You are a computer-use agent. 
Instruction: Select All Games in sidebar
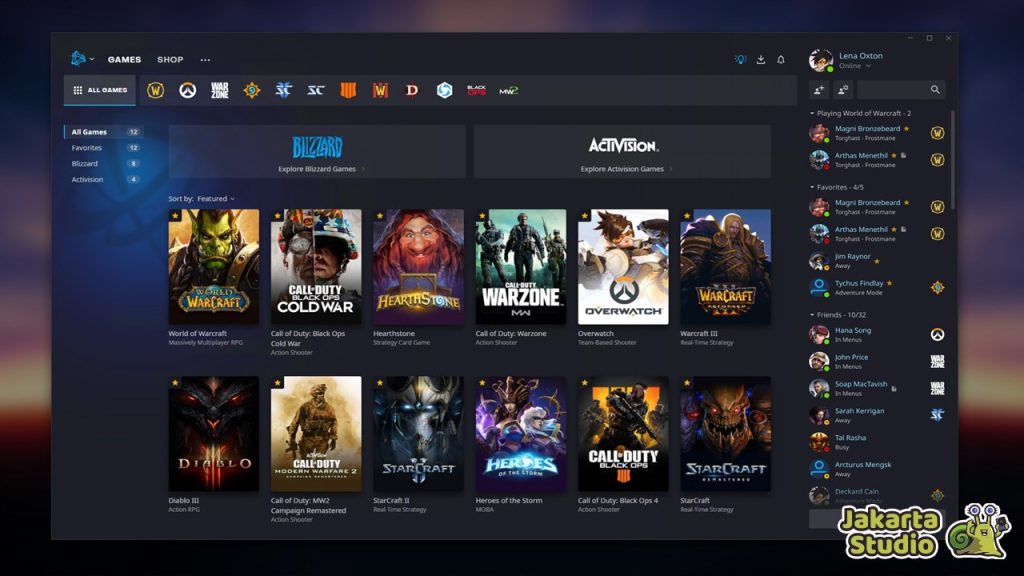[103, 132]
